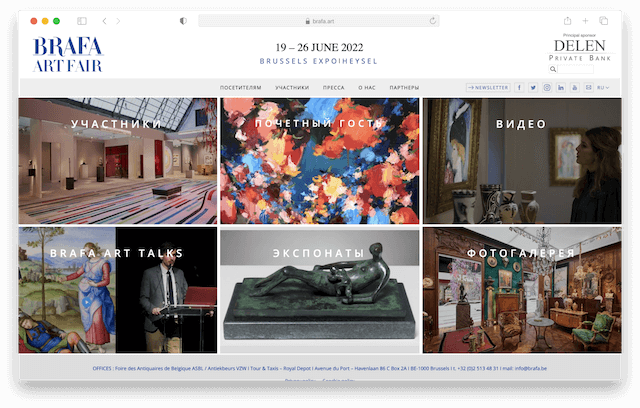Click the privacy shield icon
The width and height of the screenshot is (640, 408).
(183, 21)
